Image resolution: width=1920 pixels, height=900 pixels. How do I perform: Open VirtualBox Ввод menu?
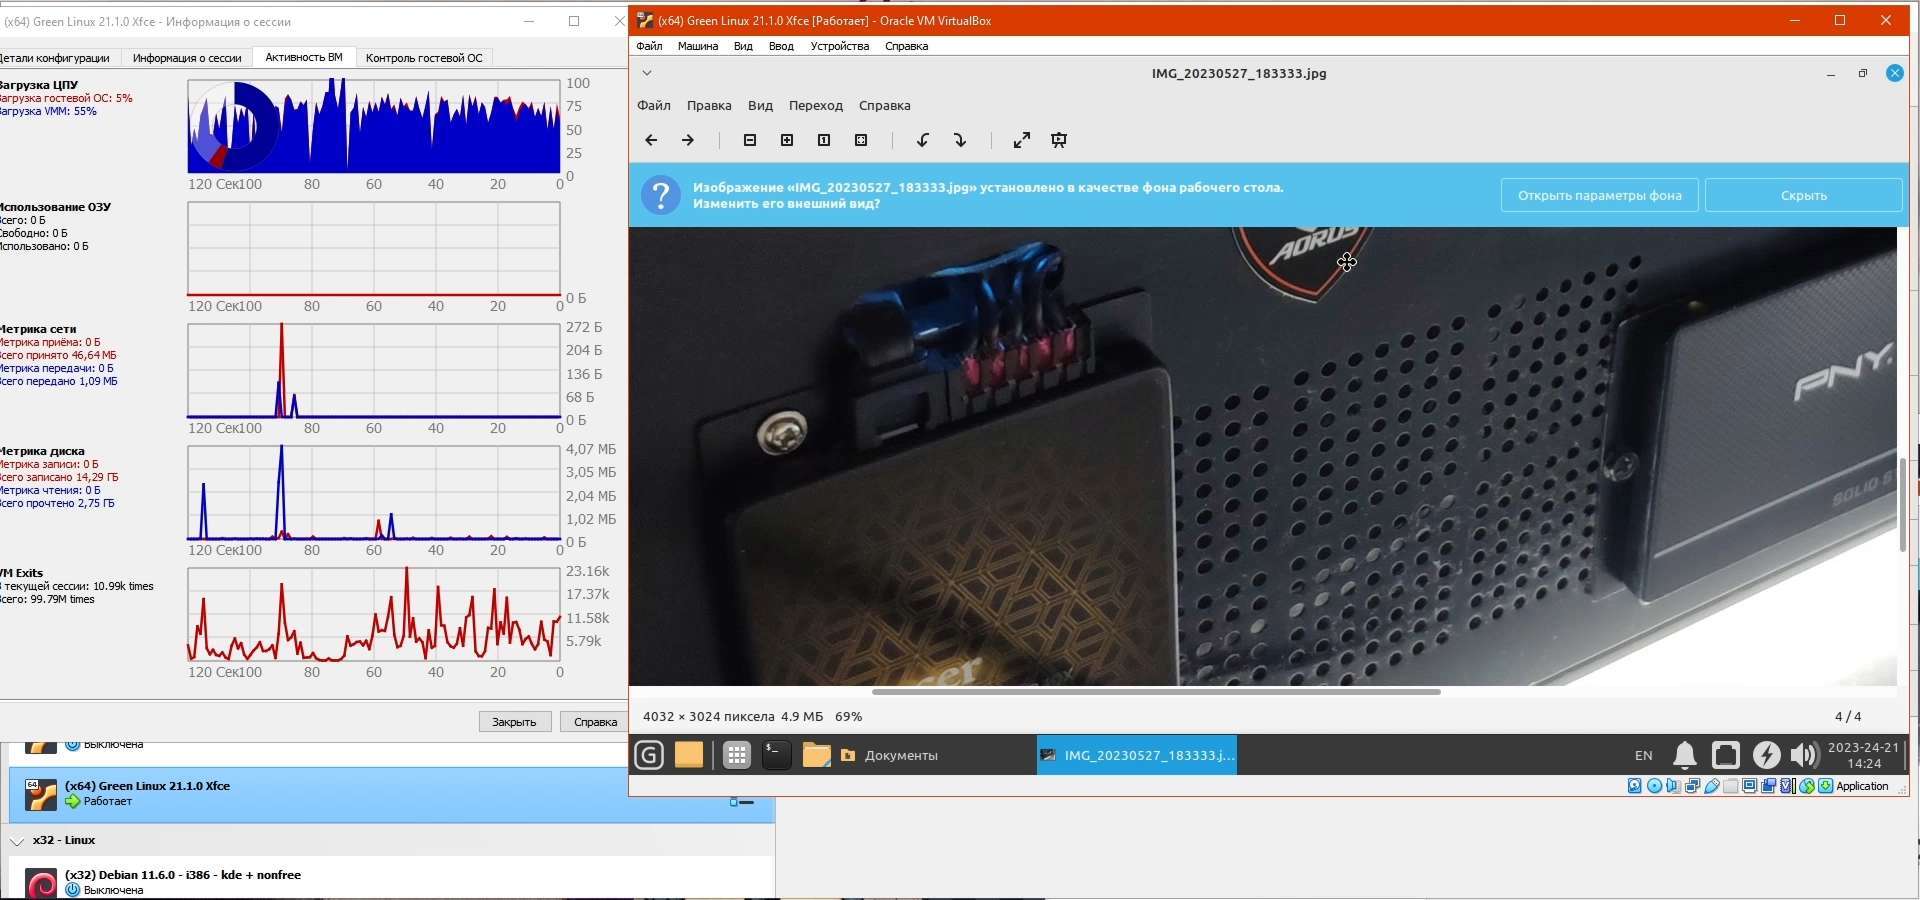click(781, 46)
